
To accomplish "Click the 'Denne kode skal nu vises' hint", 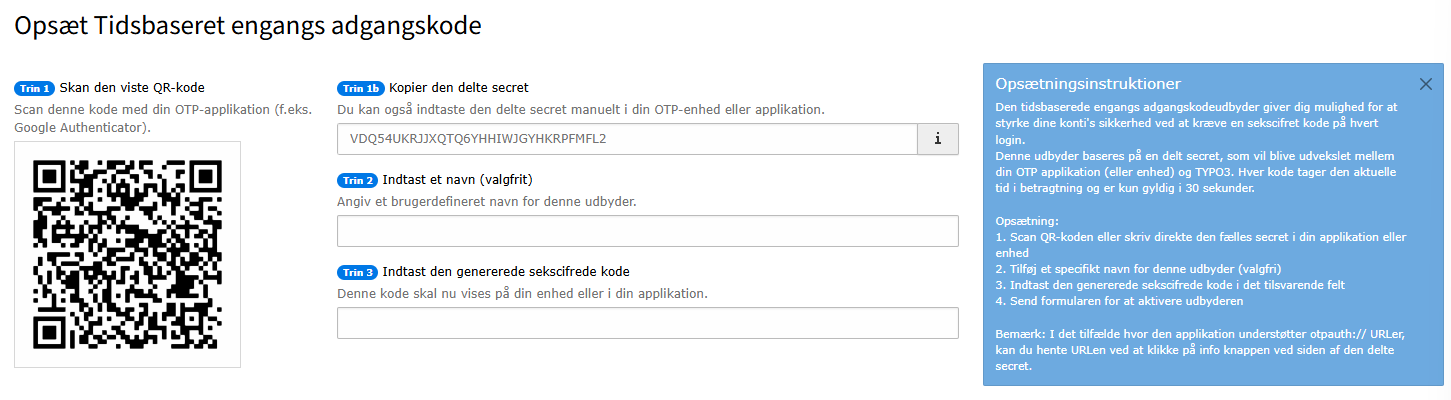I will pyautogui.click(x=522, y=293).
